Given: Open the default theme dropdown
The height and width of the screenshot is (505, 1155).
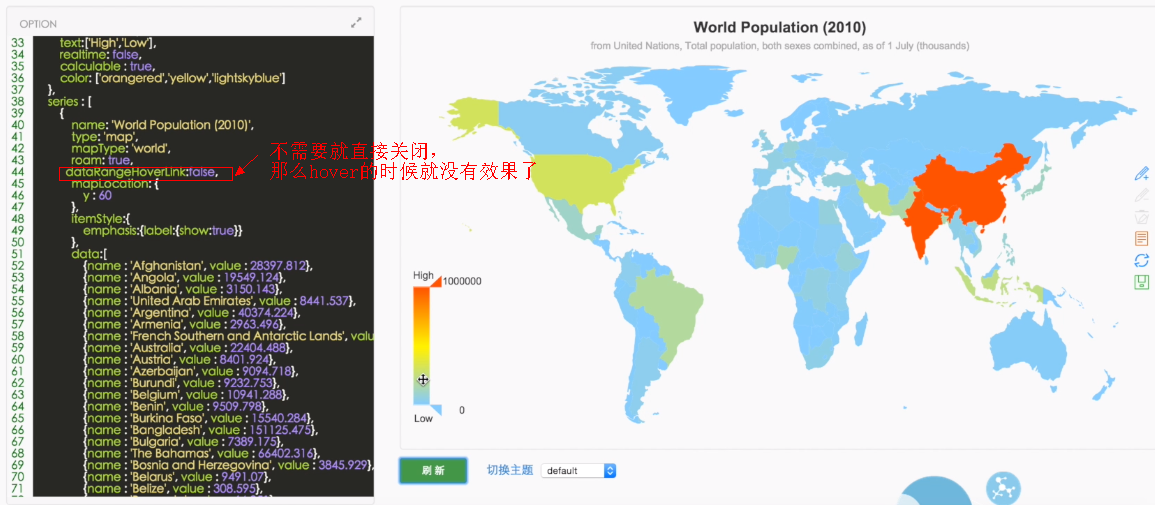Looking at the screenshot, I should [578, 470].
